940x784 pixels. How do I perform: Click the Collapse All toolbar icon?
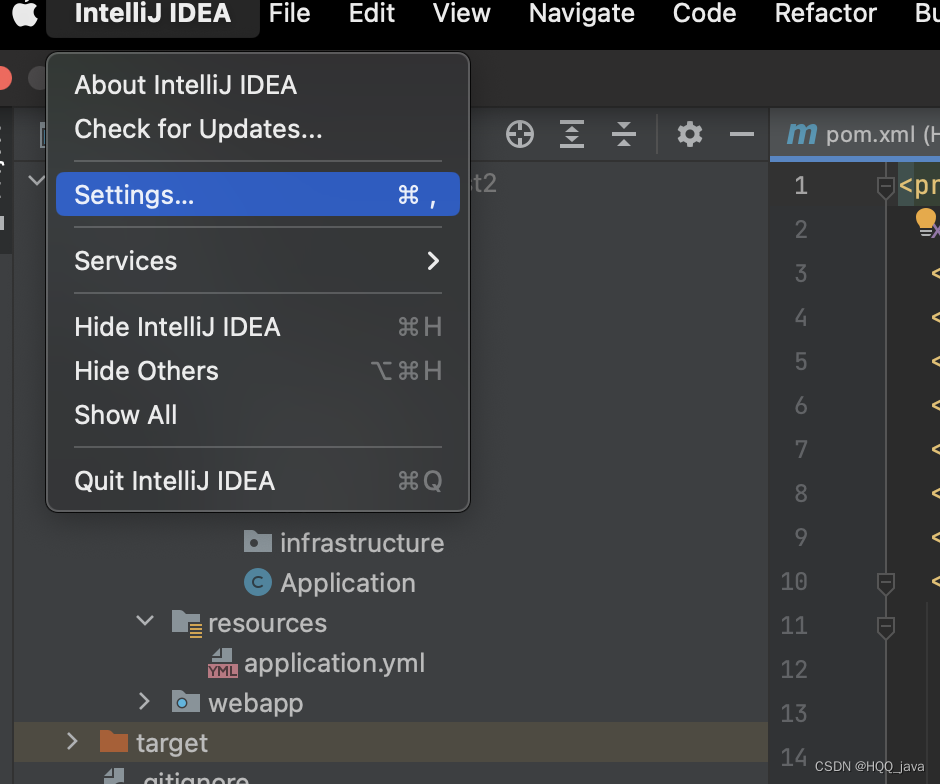624,134
